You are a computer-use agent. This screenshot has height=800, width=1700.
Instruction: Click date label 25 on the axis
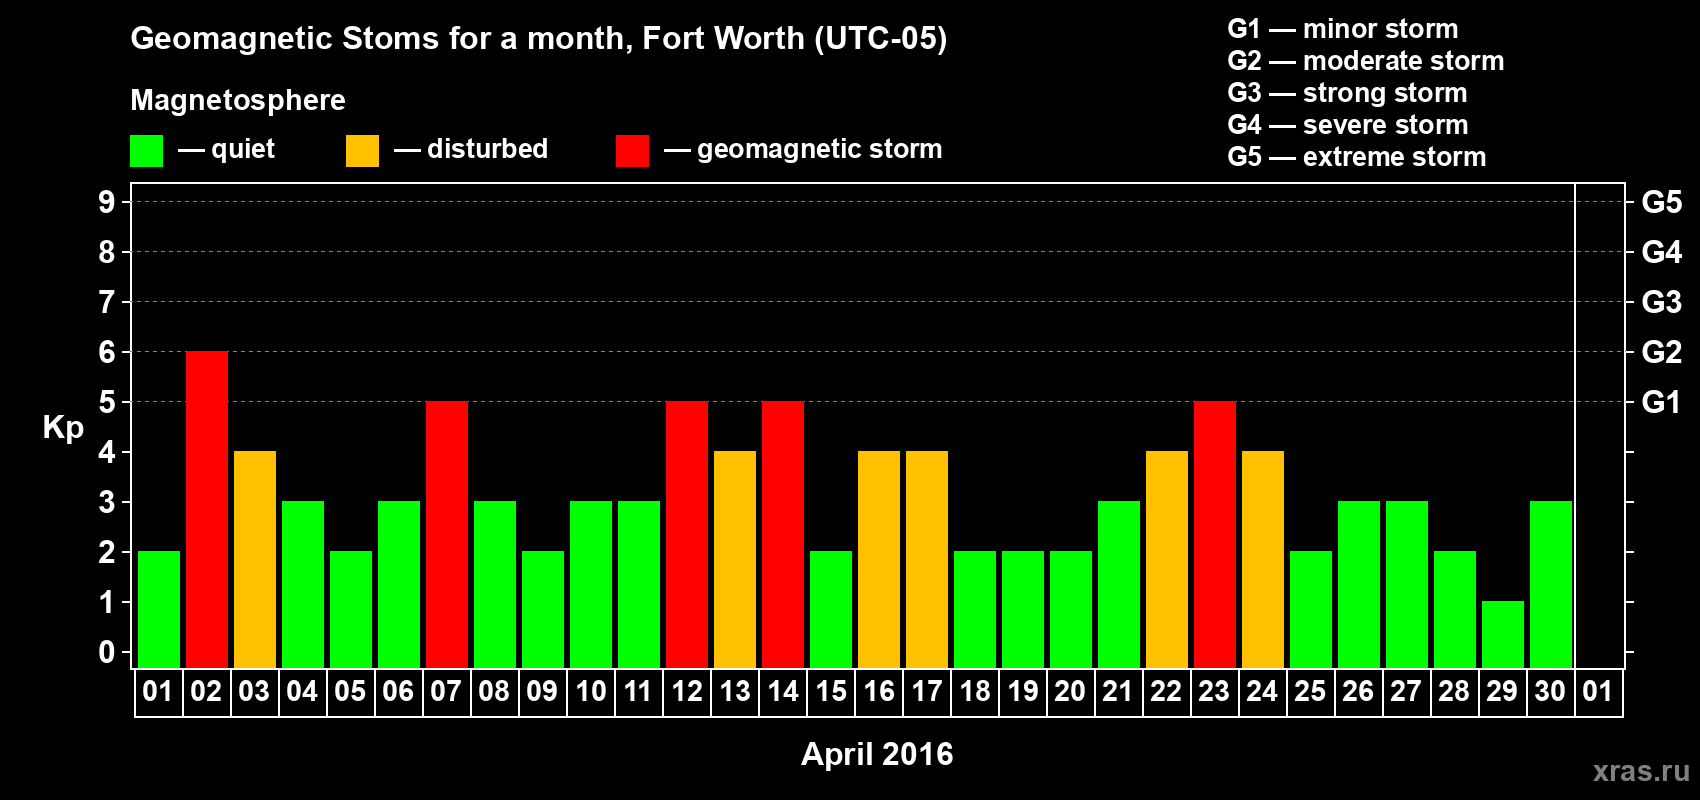(x=1310, y=692)
